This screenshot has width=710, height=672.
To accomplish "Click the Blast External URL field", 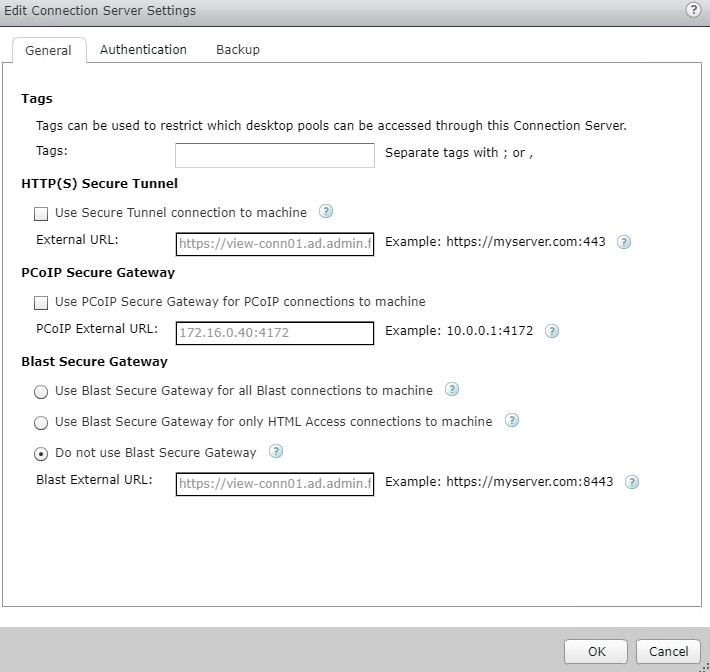I will point(274,484).
